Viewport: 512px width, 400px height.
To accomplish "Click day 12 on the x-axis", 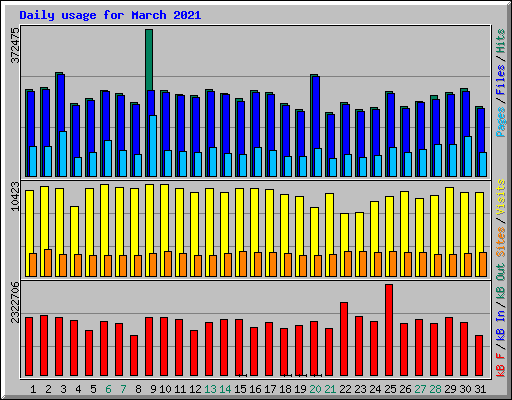I will [x=195, y=389].
